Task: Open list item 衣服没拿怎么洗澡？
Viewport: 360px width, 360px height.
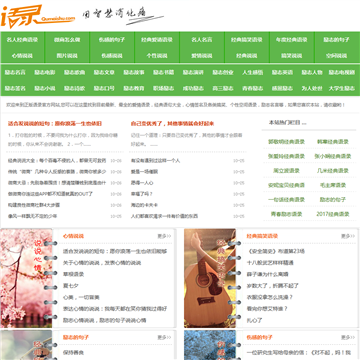Action: 270,297
